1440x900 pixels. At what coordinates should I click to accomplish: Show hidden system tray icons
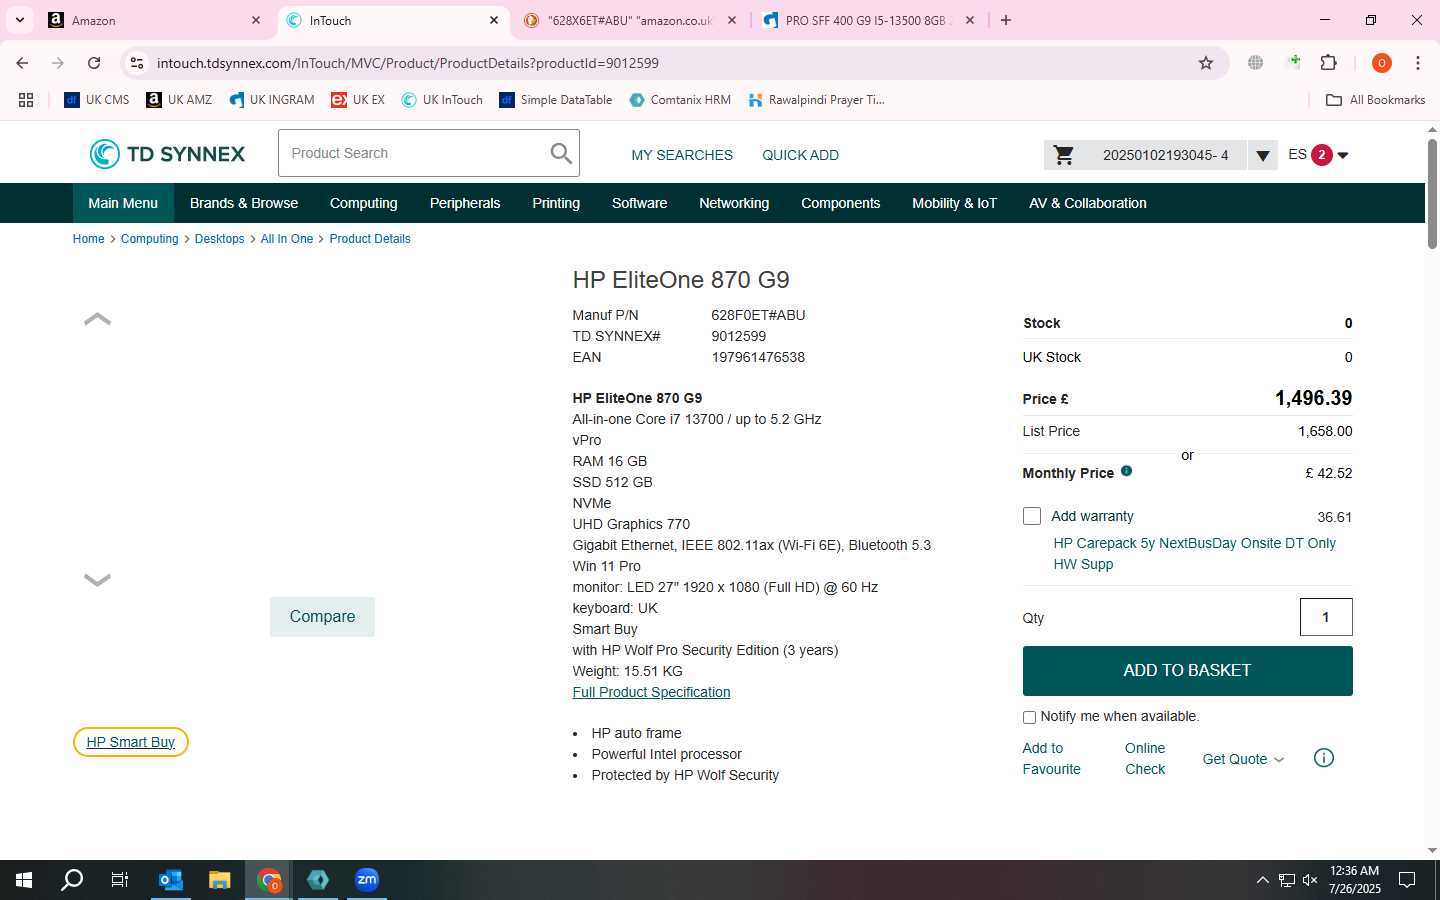pos(1262,880)
